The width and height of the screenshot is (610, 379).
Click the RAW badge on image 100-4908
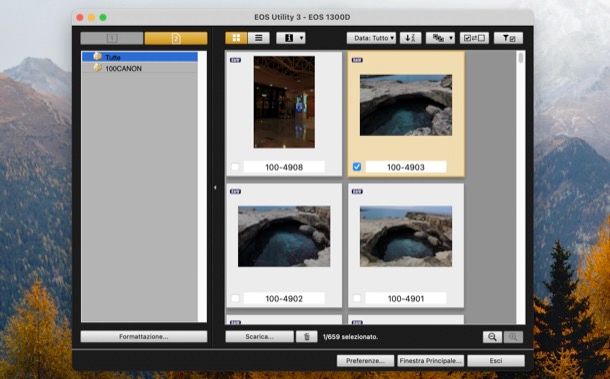(235, 60)
